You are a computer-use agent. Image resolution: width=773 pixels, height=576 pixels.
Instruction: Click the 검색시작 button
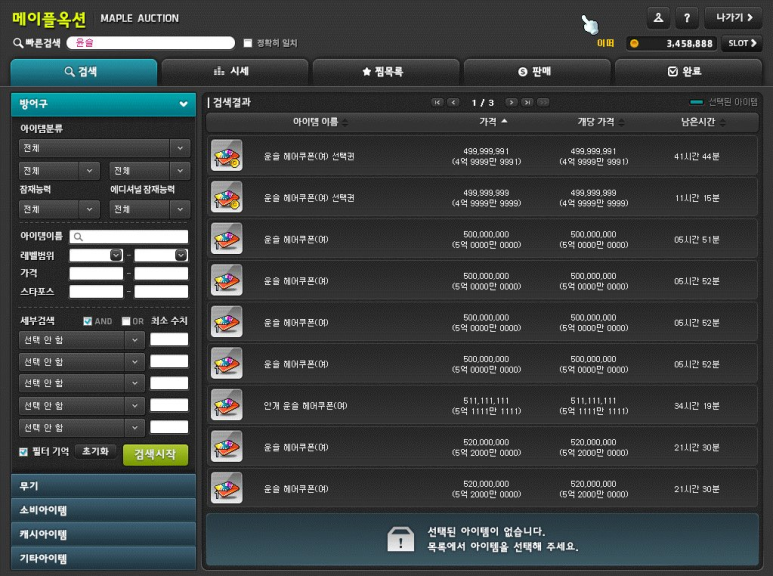[x=155, y=455]
